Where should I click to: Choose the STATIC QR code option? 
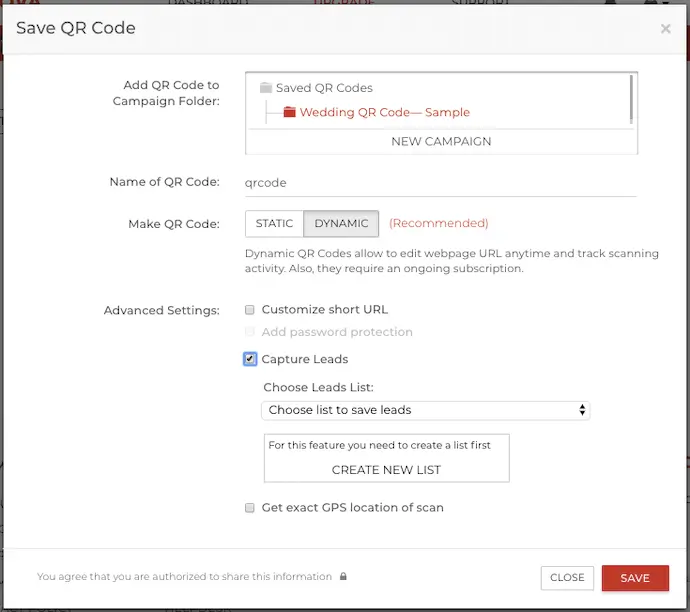274,224
